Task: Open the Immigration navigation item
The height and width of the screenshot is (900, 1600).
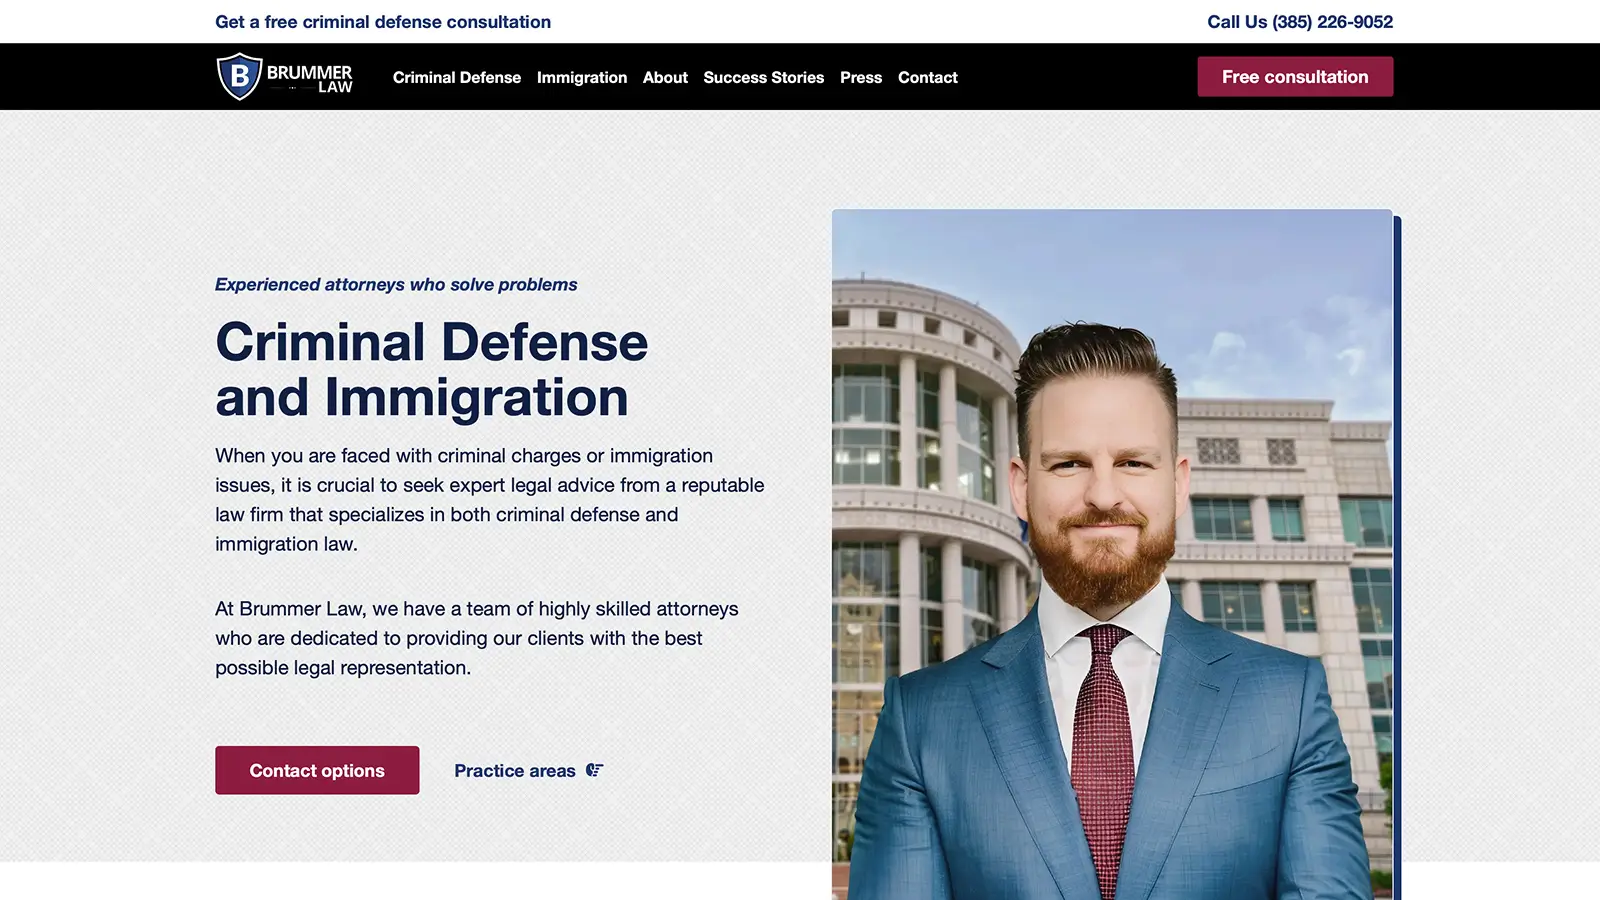Action: point(582,77)
